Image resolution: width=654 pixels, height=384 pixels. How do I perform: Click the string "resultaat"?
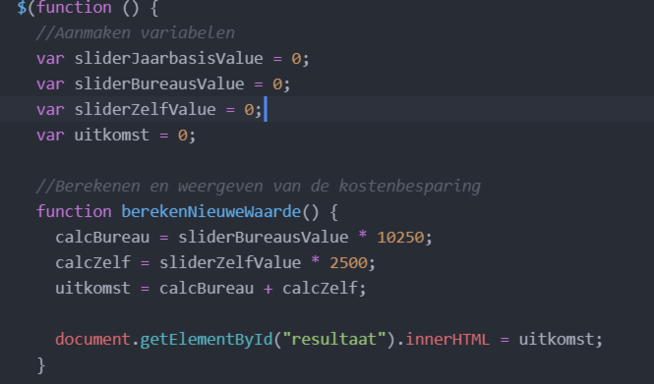click(x=334, y=339)
